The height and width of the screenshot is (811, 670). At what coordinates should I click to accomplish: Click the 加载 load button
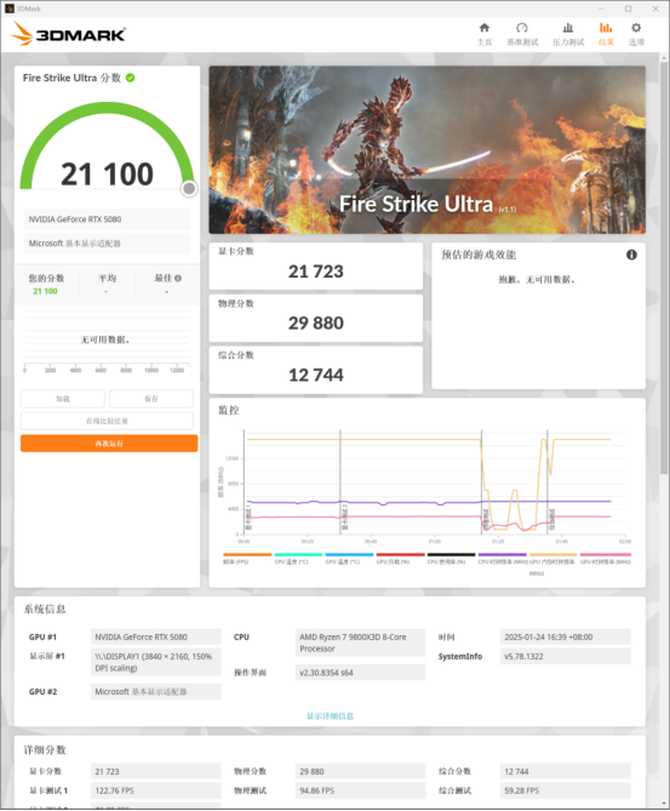tap(63, 399)
